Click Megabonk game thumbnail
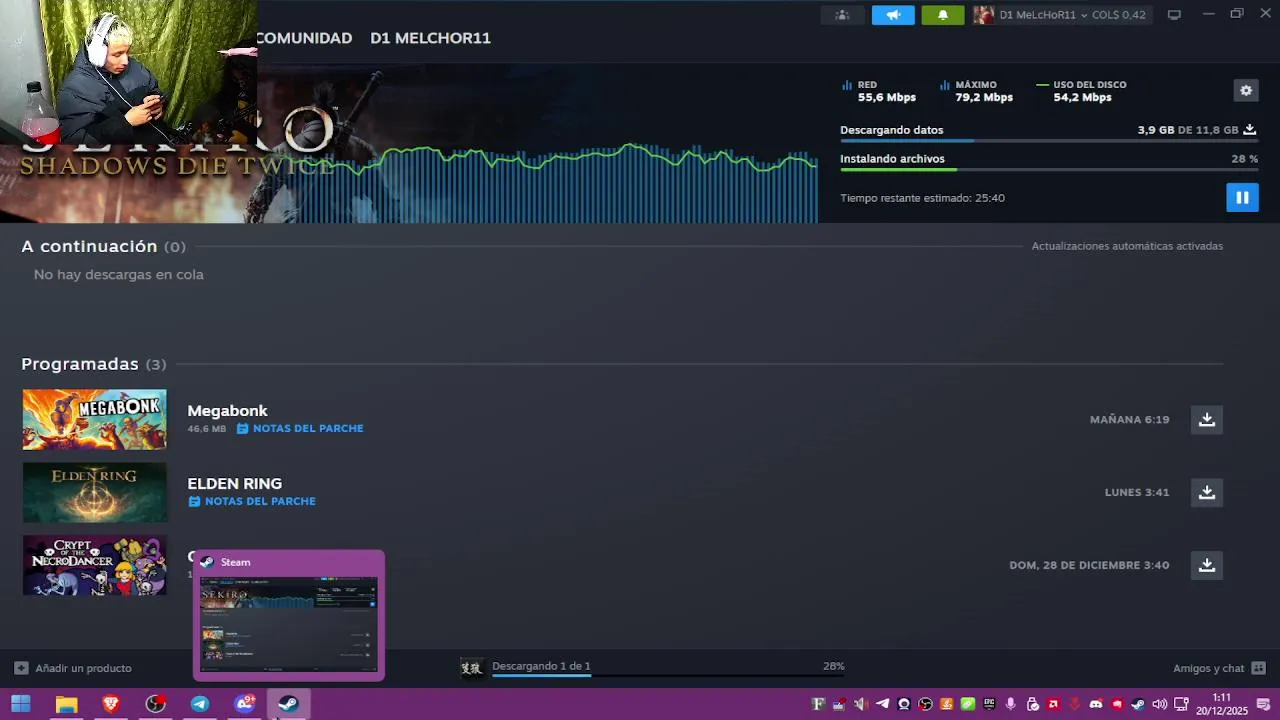The image size is (1280, 720). tap(95, 419)
